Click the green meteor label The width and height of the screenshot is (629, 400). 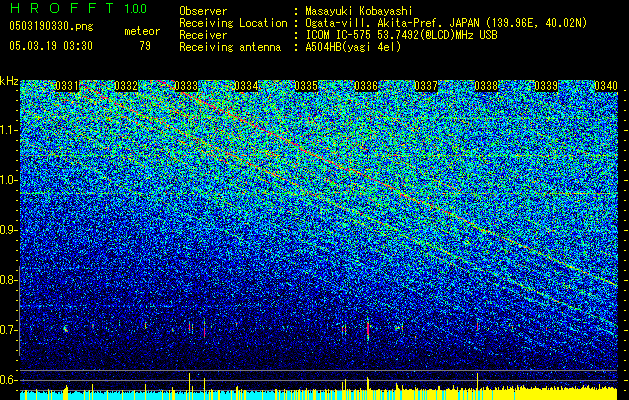142,31
